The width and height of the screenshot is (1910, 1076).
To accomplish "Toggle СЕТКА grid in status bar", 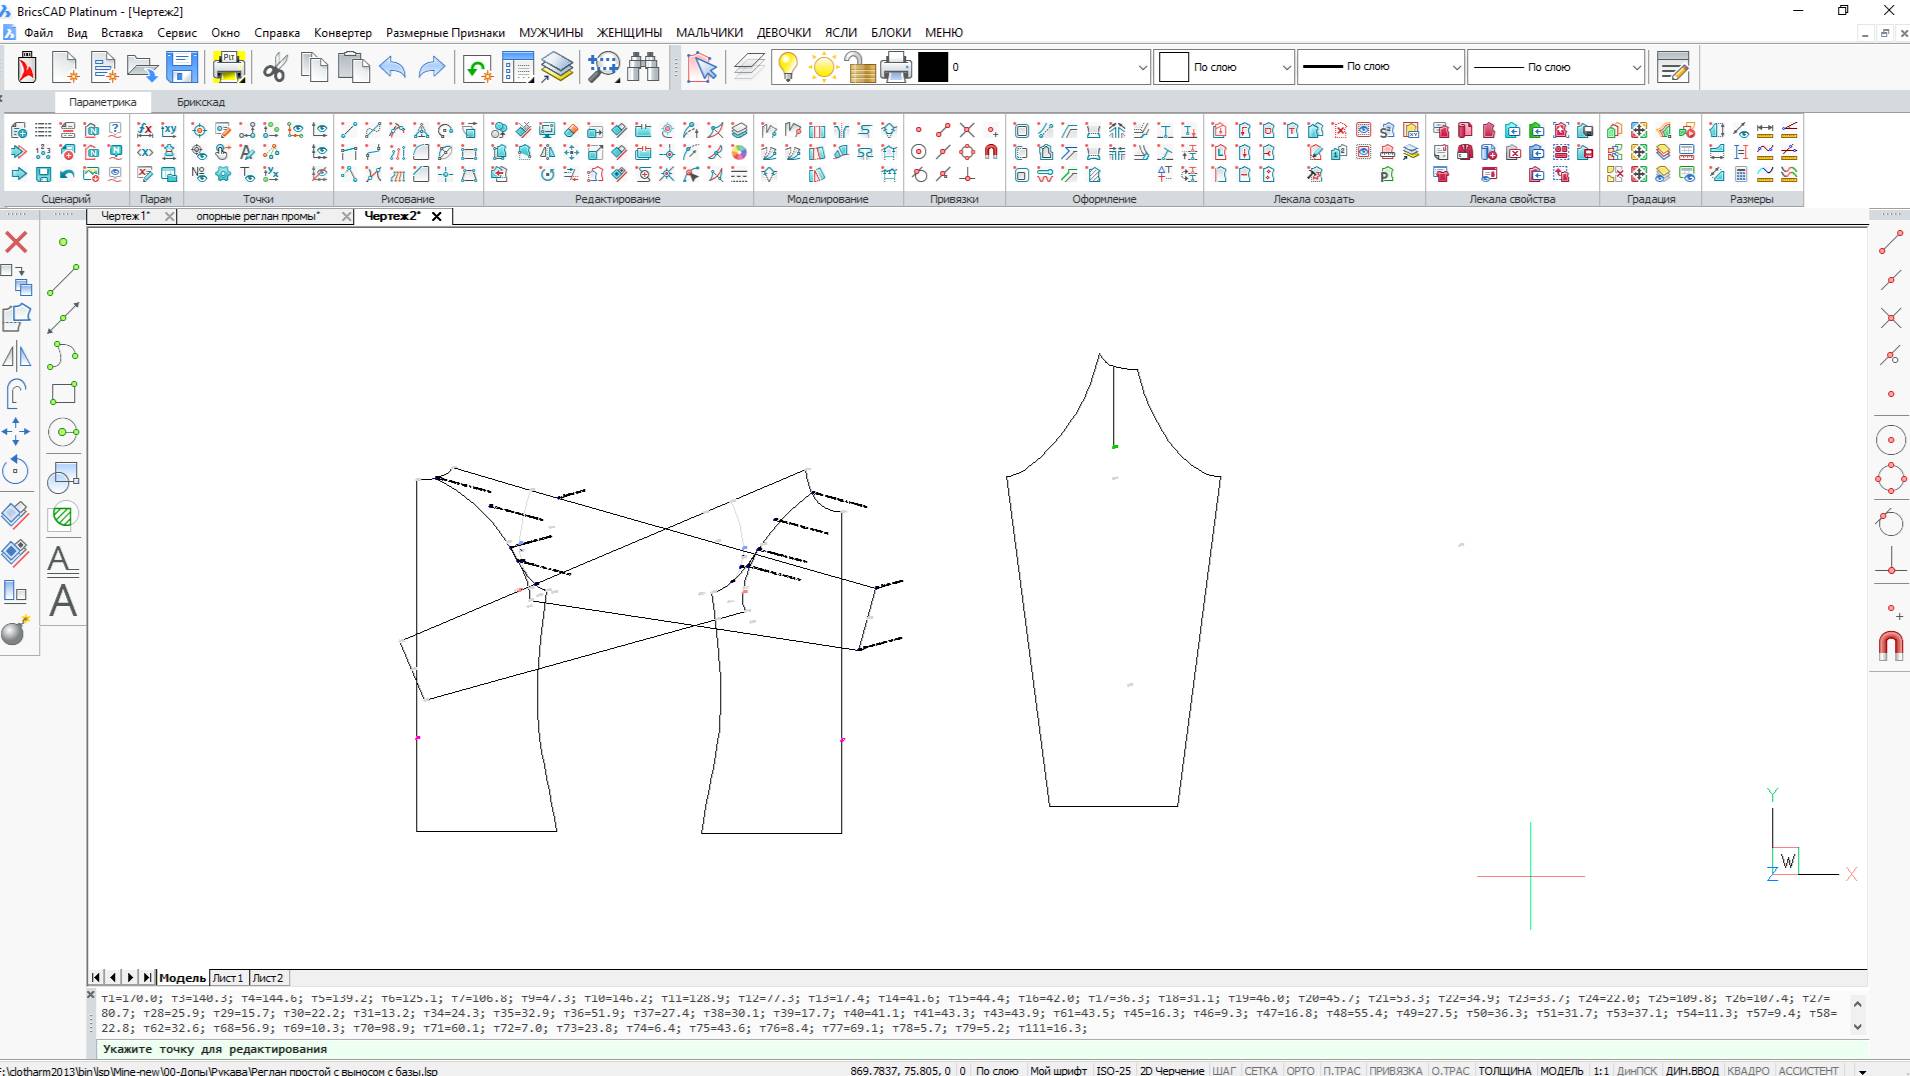I will click(1260, 1070).
